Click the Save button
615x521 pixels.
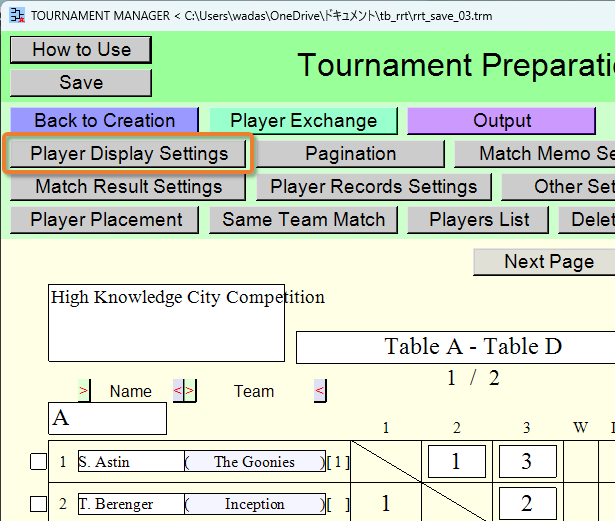(81, 83)
